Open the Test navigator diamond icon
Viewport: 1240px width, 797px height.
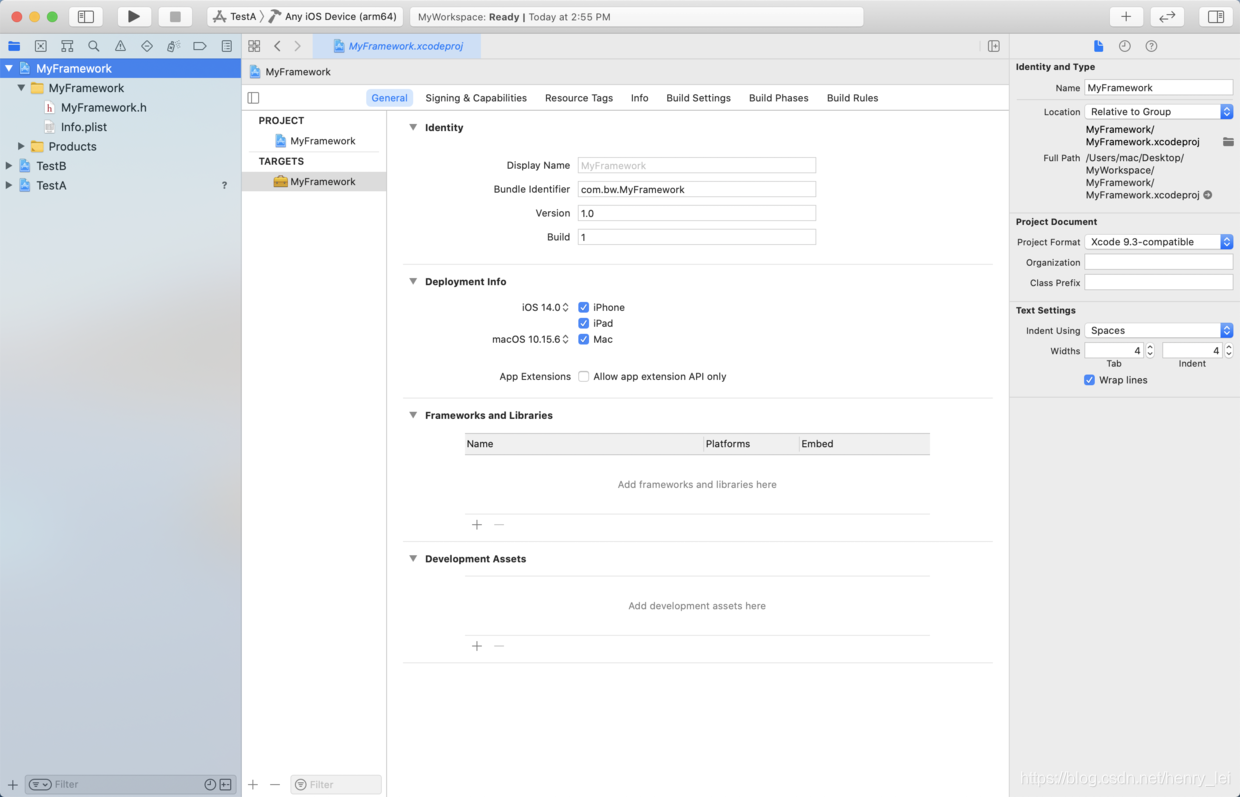[x=147, y=46]
